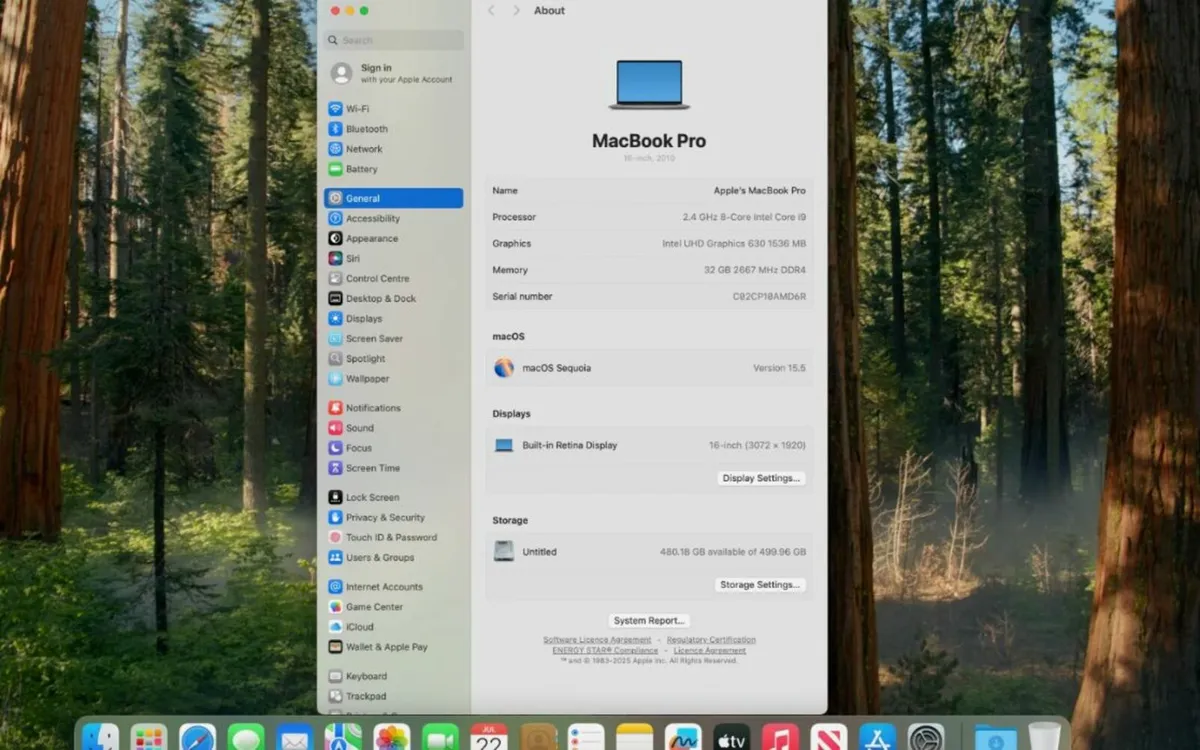The height and width of the screenshot is (750, 1200).
Task: Go forward with the right chevron
Action: click(x=516, y=10)
